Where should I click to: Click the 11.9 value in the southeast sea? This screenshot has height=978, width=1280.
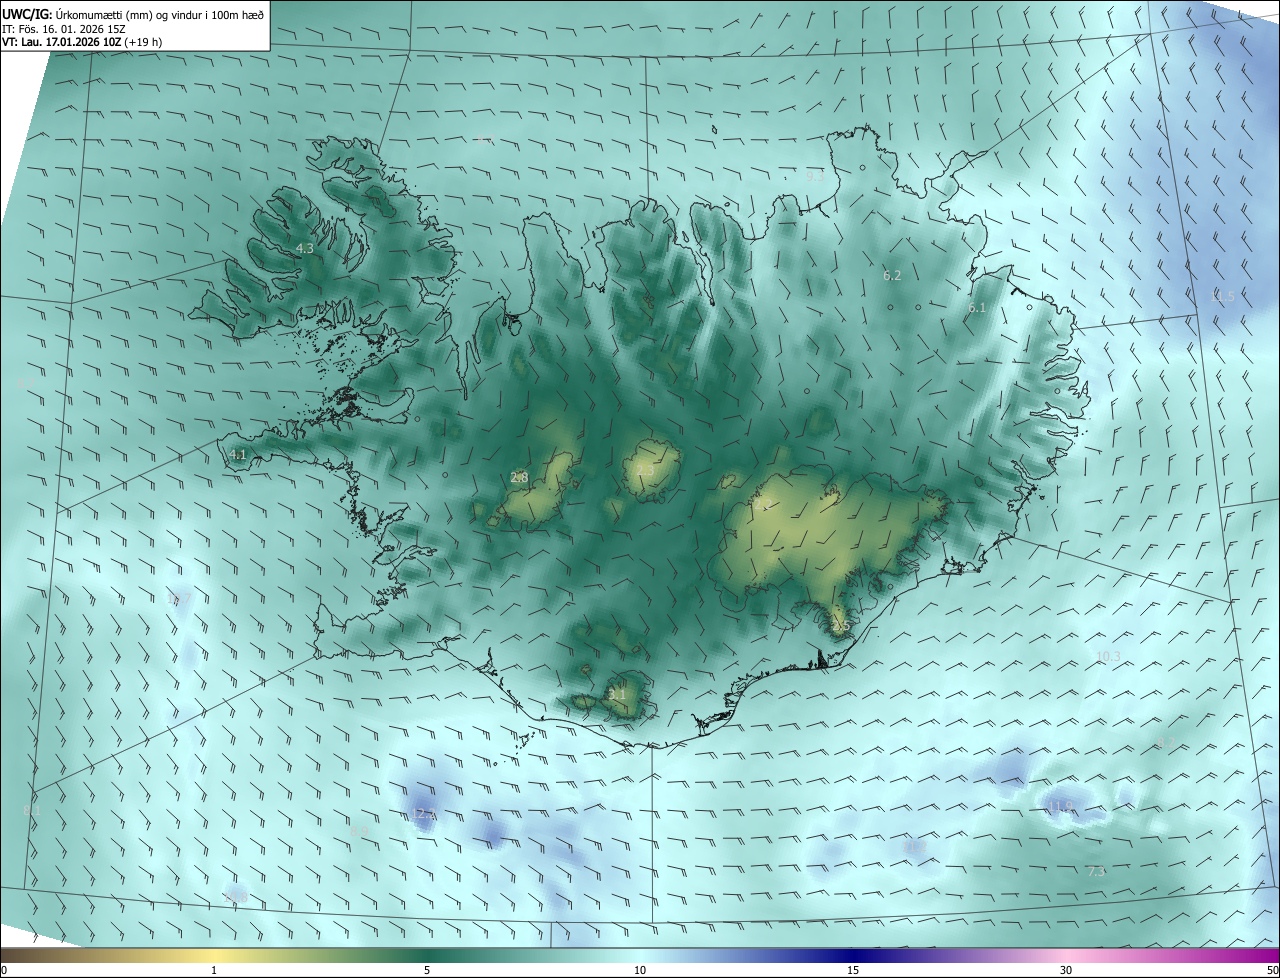(x=1059, y=806)
